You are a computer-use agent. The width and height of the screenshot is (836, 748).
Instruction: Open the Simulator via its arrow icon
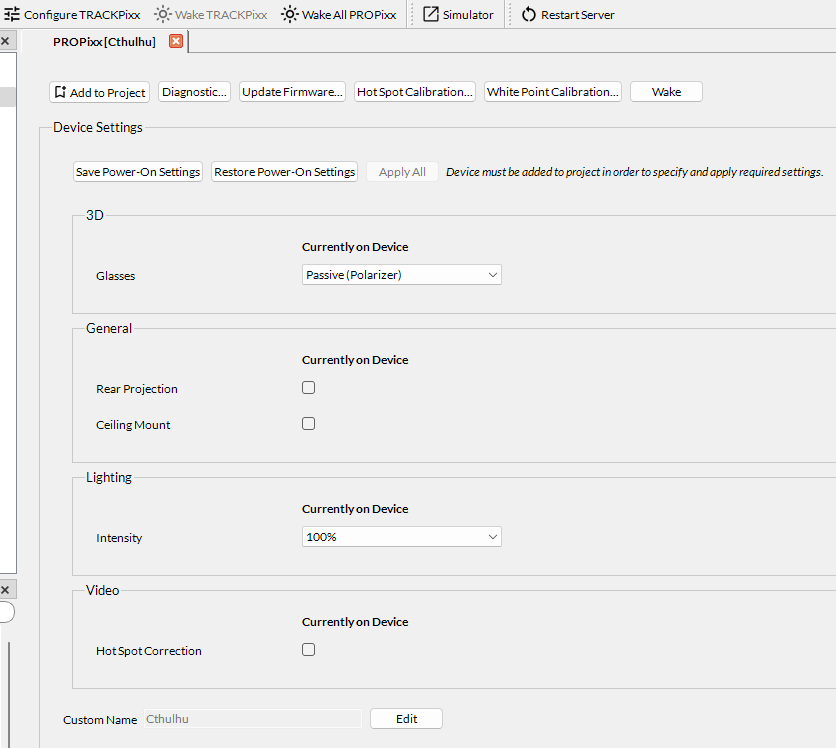431,15
